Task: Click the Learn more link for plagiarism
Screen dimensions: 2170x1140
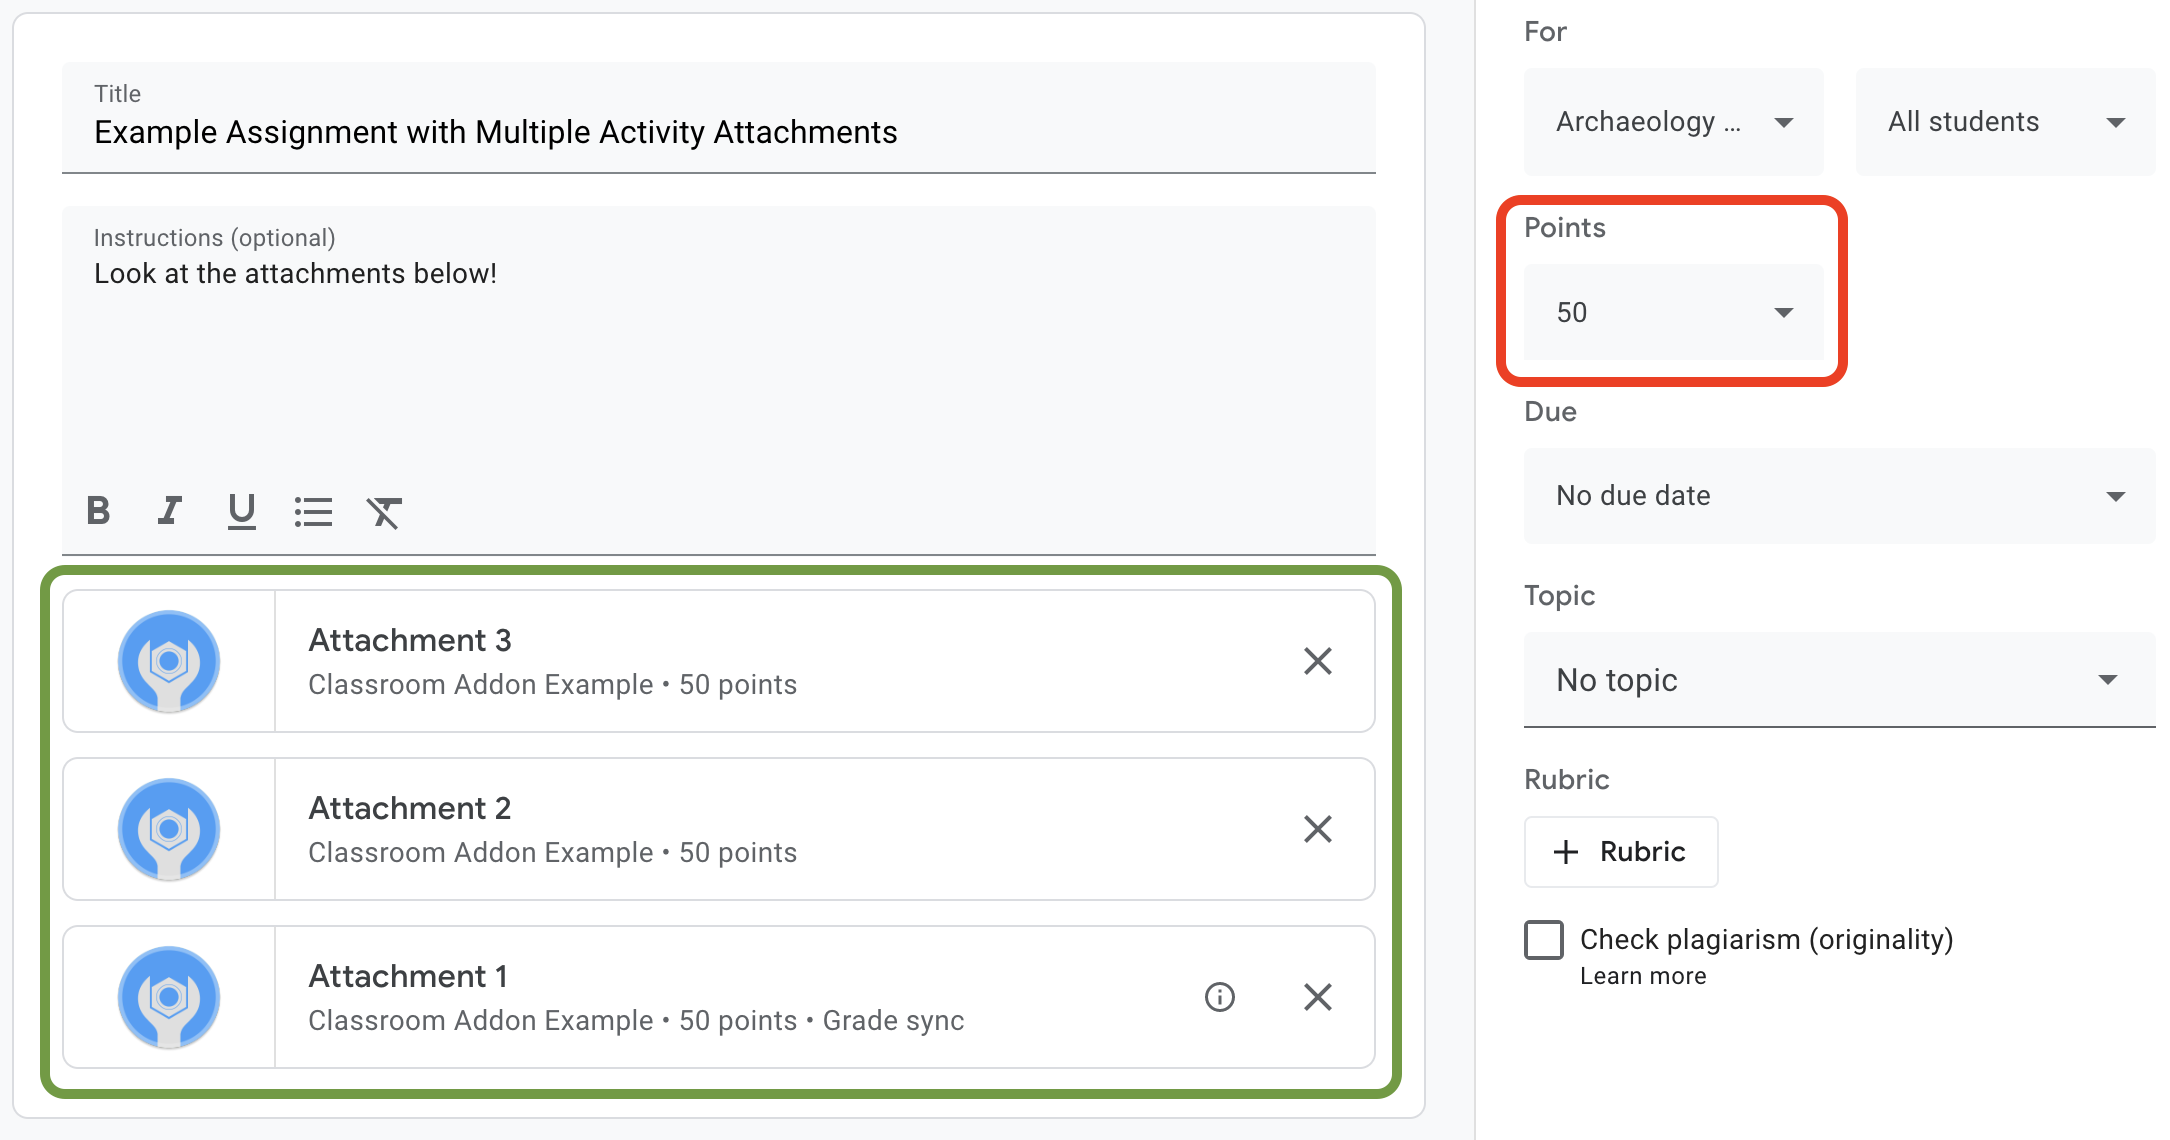Action: (x=1640, y=978)
